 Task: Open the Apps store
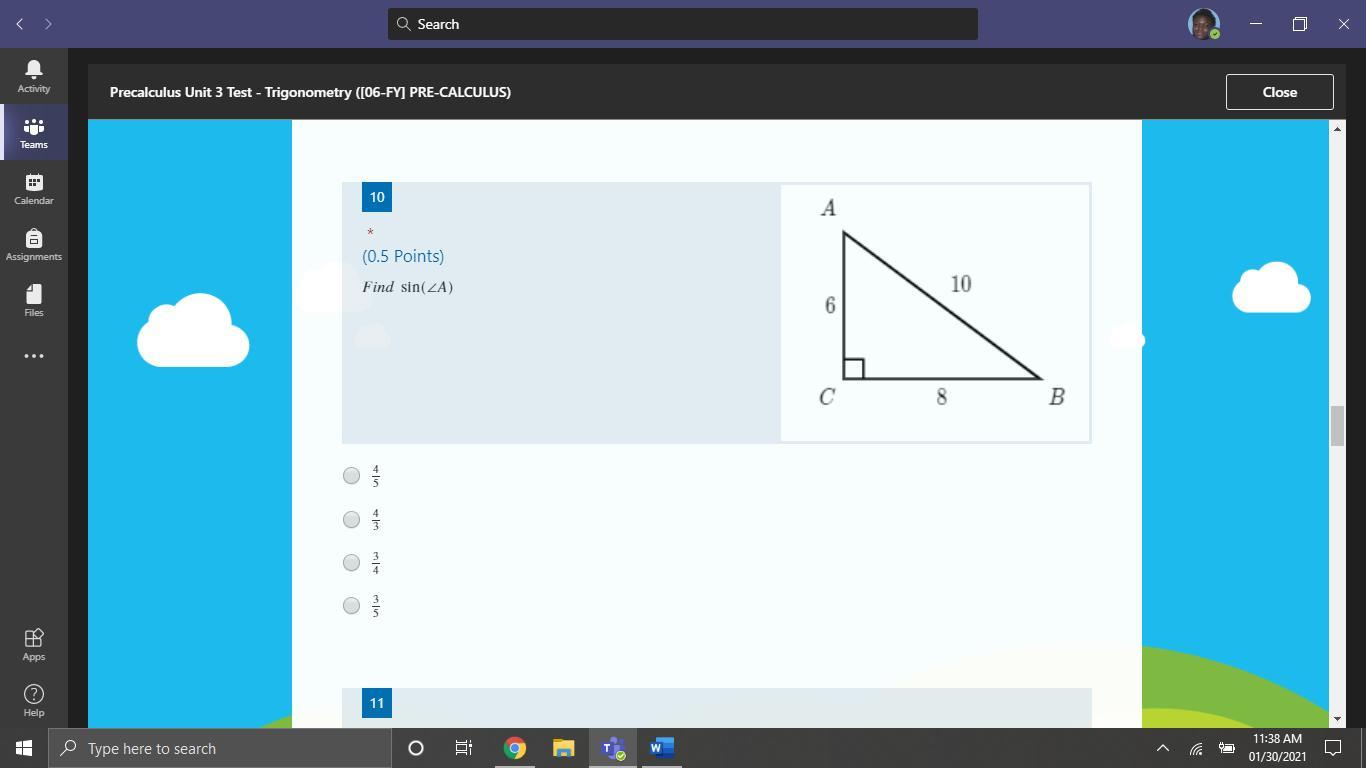[34, 644]
